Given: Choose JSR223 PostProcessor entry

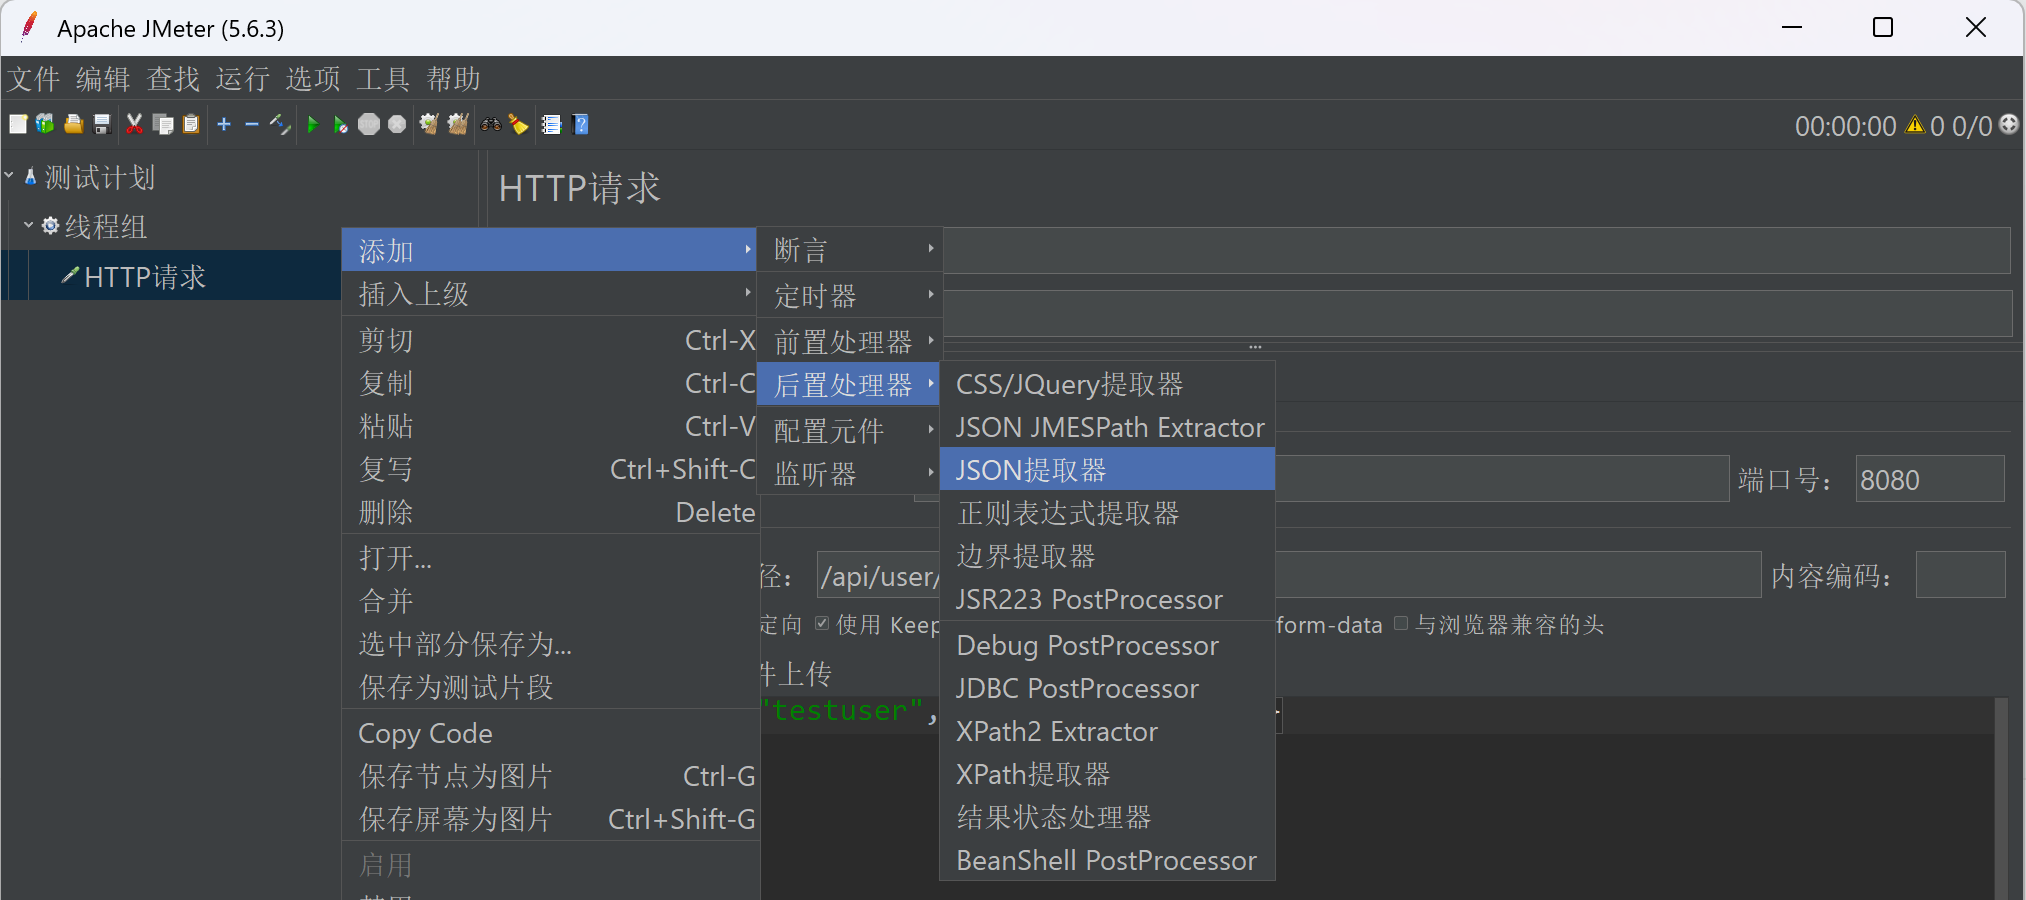Looking at the screenshot, I should 1107,599.
